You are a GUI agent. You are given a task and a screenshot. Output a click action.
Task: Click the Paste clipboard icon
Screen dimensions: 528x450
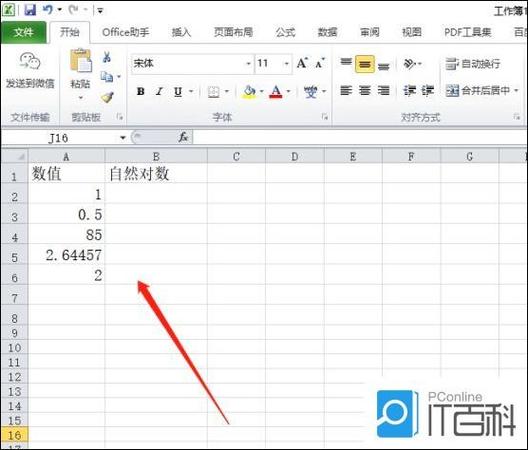(x=80, y=61)
